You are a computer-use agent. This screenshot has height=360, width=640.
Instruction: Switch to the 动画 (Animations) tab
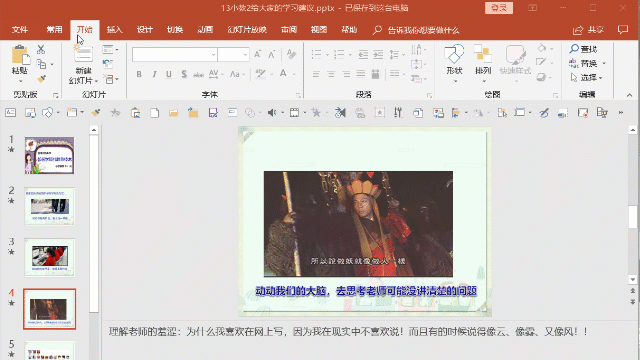click(205, 29)
